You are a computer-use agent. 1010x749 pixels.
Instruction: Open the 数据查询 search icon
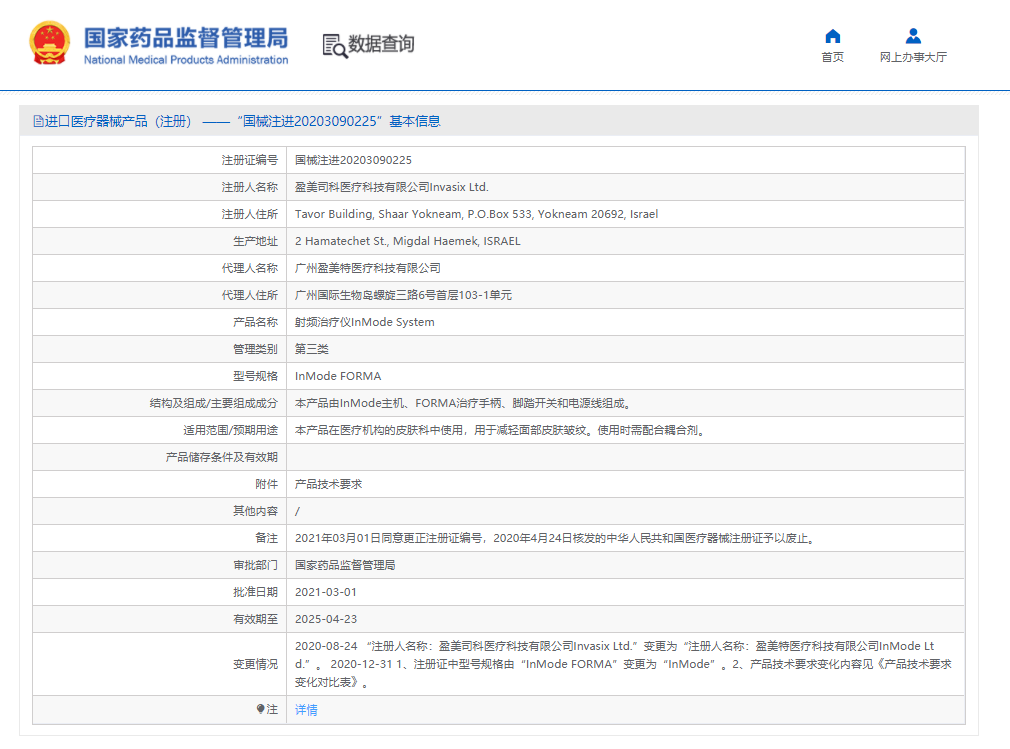click(334, 45)
